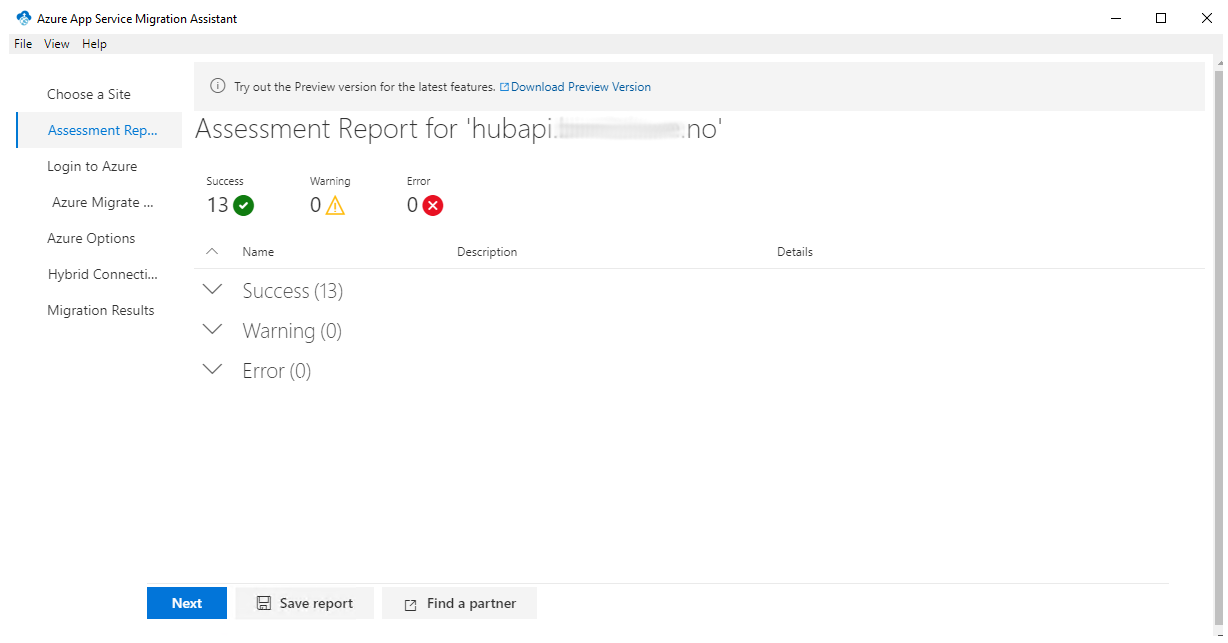This screenshot has width=1228, height=643.
Task: Open the Login to Azure step
Action: tap(92, 166)
